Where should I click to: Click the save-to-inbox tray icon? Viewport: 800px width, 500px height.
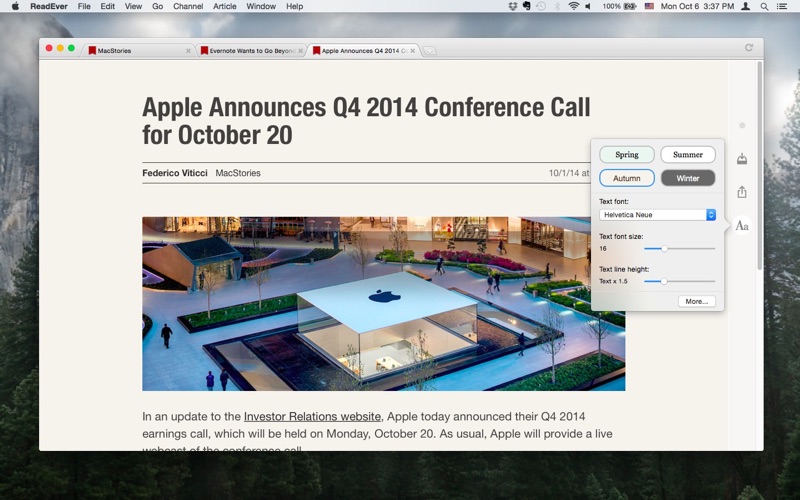coord(742,159)
